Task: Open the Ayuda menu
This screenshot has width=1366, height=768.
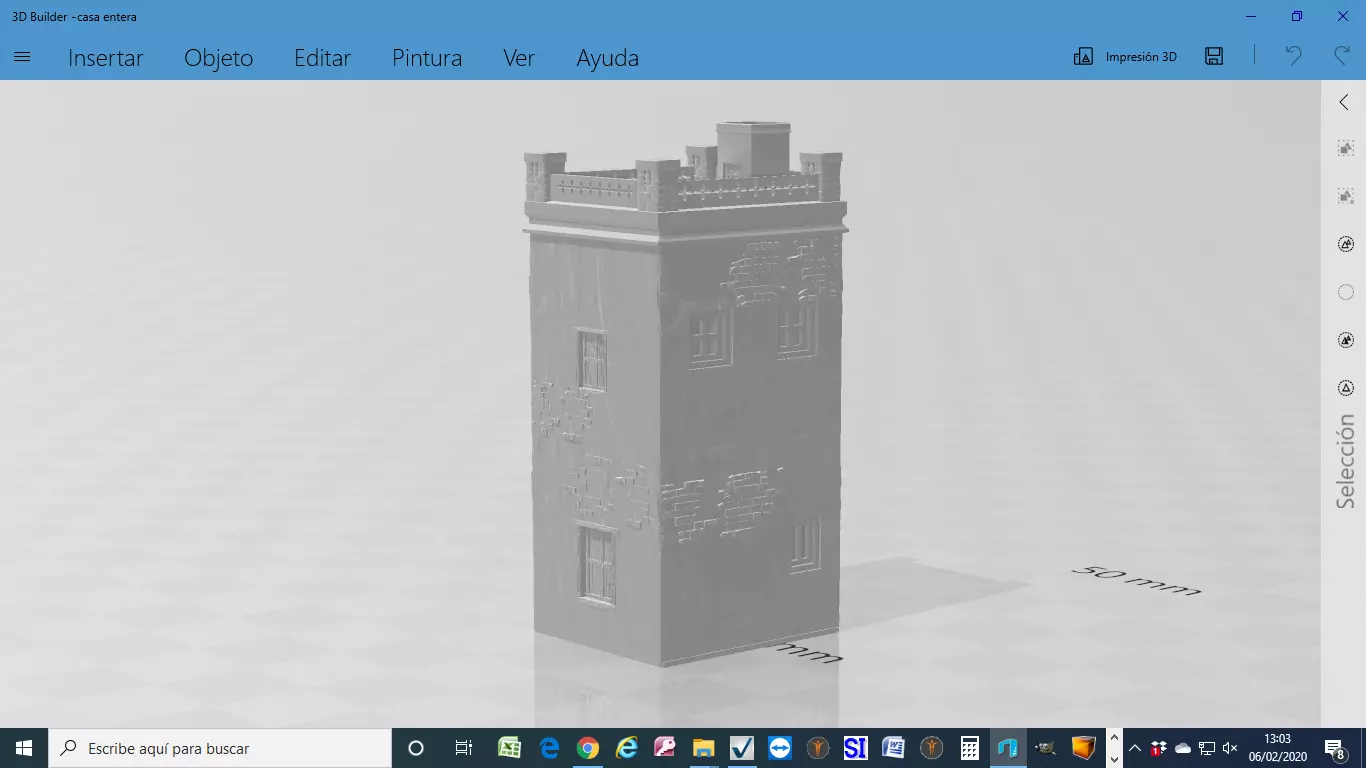Action: coord(607,58)
